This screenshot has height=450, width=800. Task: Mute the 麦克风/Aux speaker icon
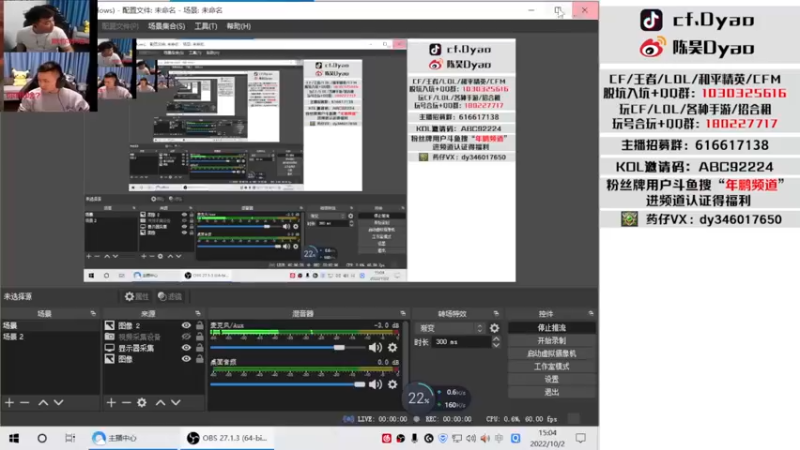pos(375,347)
